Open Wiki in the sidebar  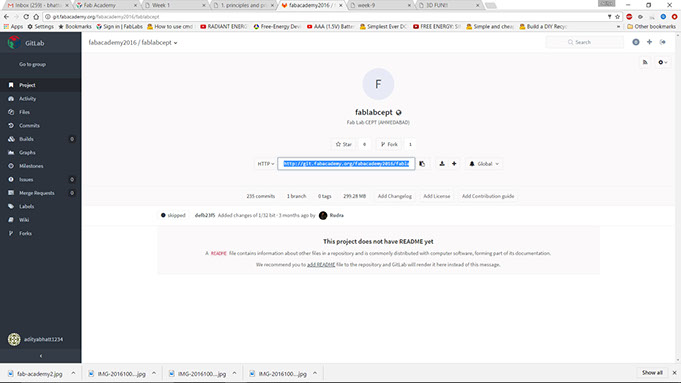[x=40, y=220]
